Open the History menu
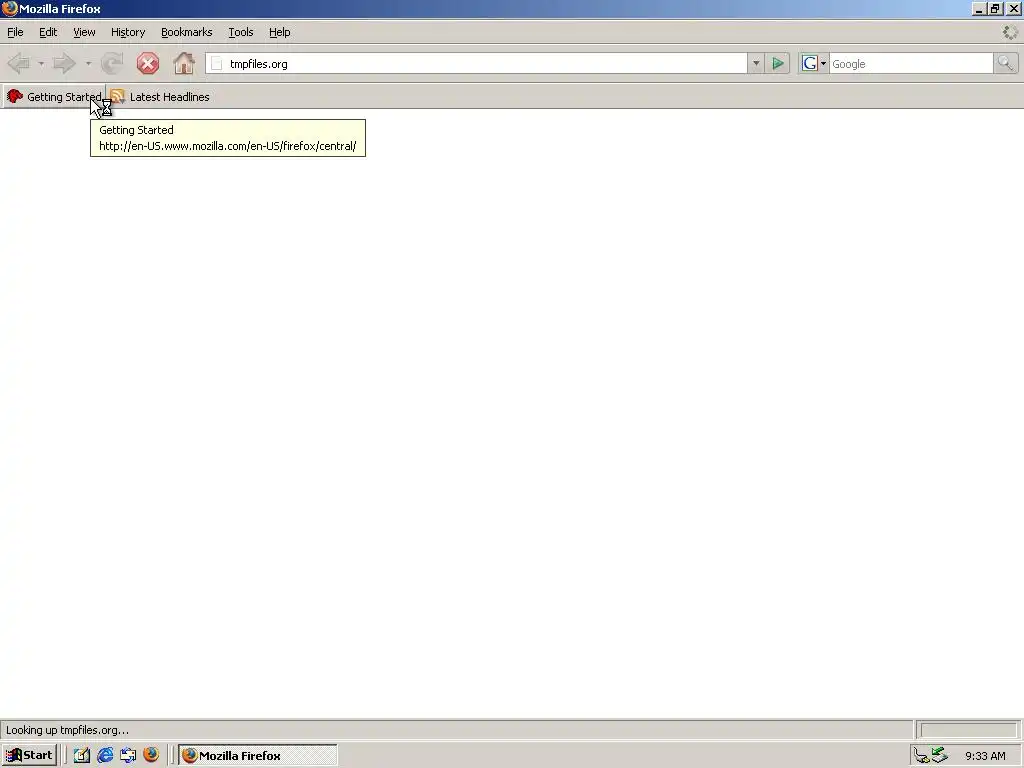This screenshot has height=768, width=1024. pos(128,32)
